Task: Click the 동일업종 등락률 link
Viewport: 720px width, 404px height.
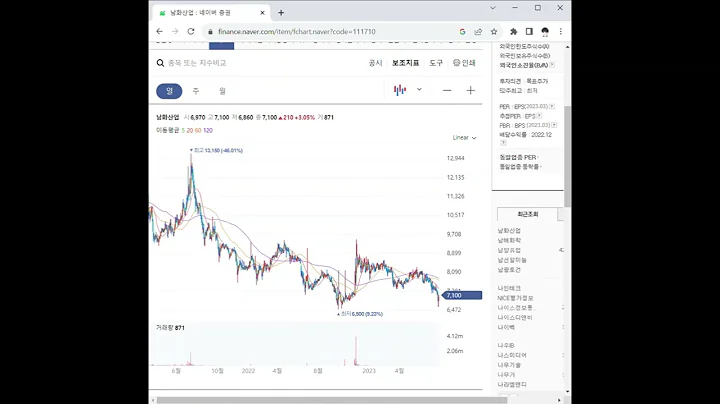Action: coord(519,167)
